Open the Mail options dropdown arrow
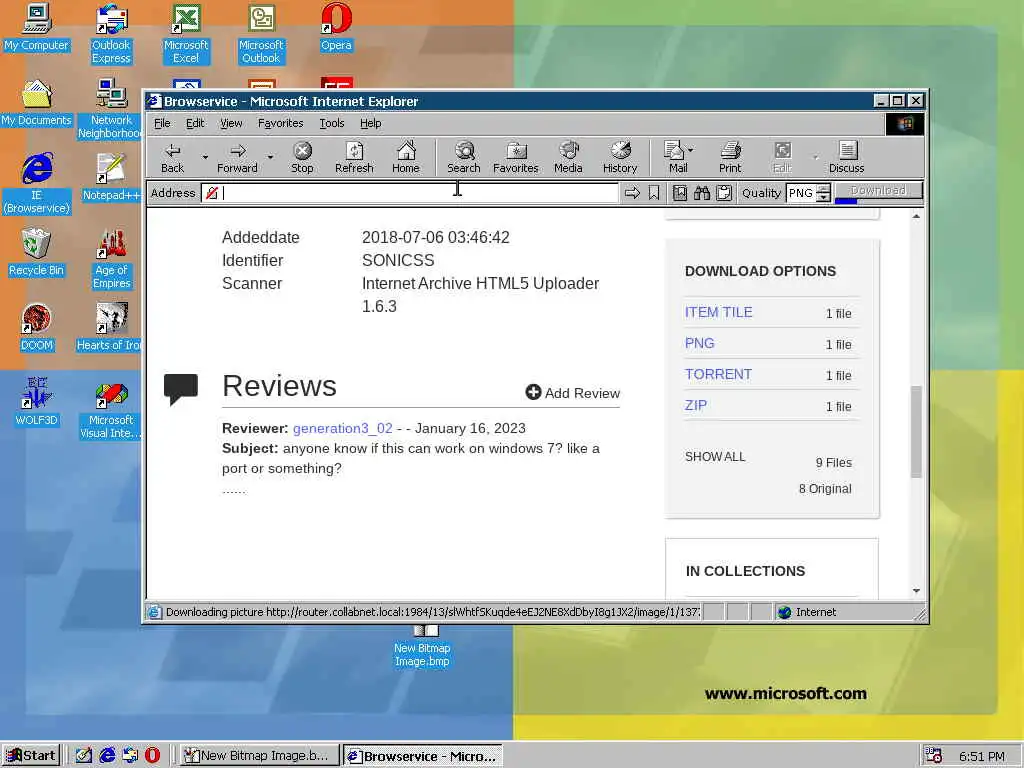1024x768 pixels. pyautogui.click(x=691, y=150)
